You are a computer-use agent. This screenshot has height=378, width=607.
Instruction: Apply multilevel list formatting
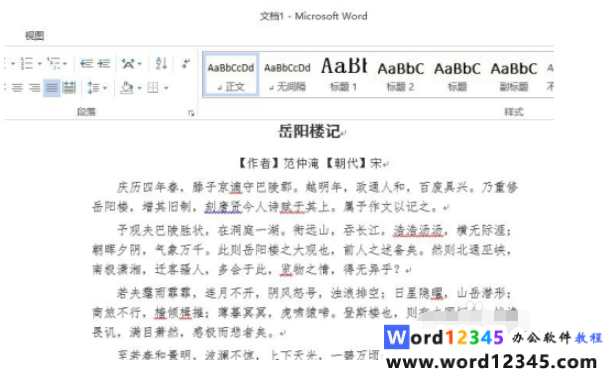point(53,63)
